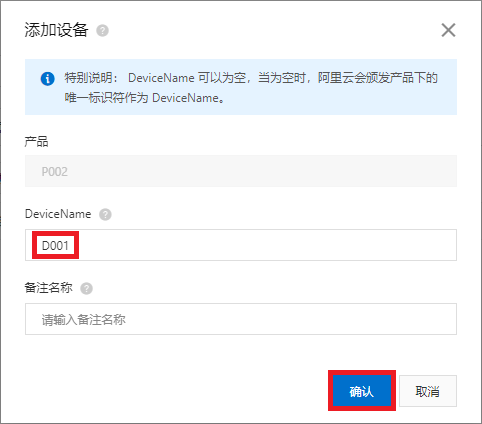Click the disabled 产品 field showing P002
This screenshot has width=482, height=424.
241,171
